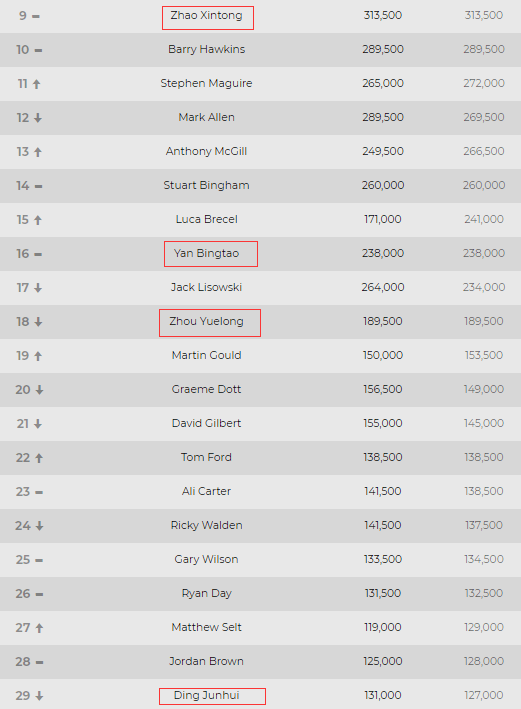Click the unchanged dash icon beside rank 9

click(x=36, y=16)
